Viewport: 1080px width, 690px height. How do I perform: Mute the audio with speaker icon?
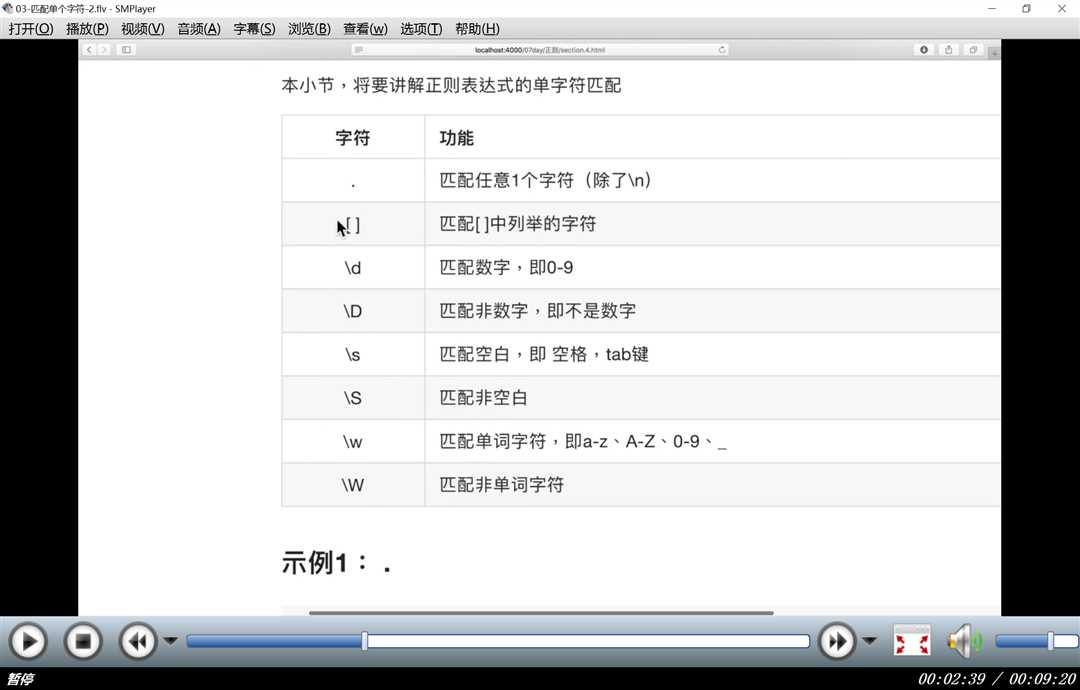[x=964, y=642]
